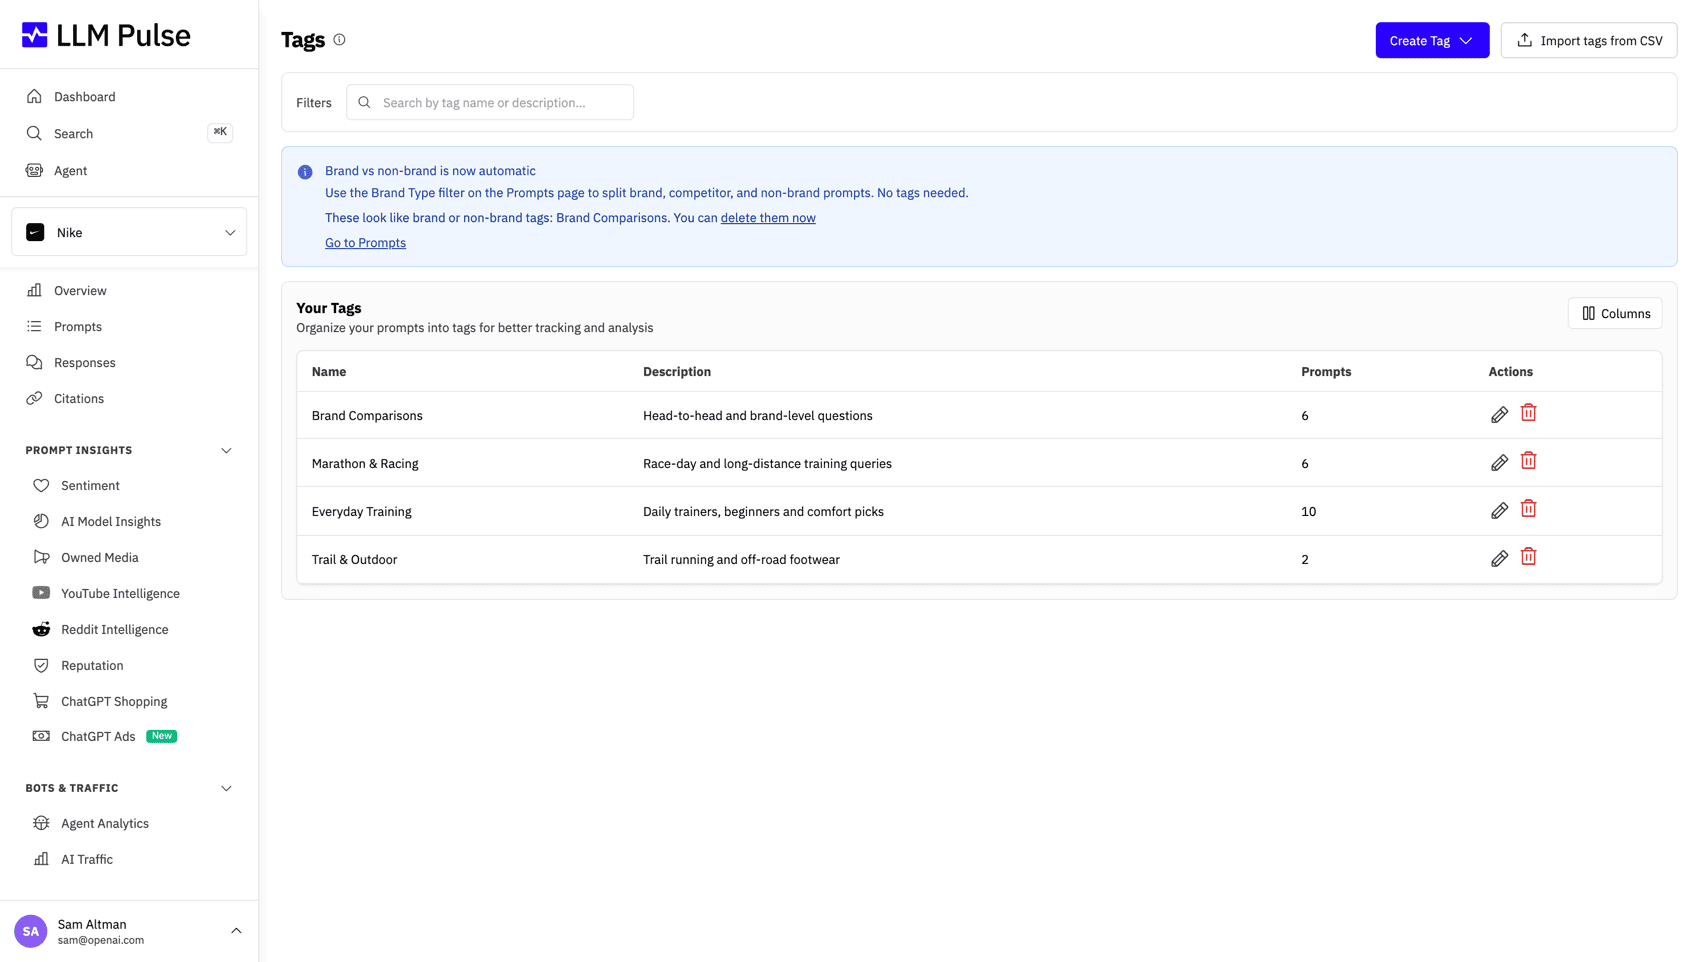Viewport: 1700px width, 962px height.
Task: Edit the Marathon & Racing tag
Action: point(1499,463)
